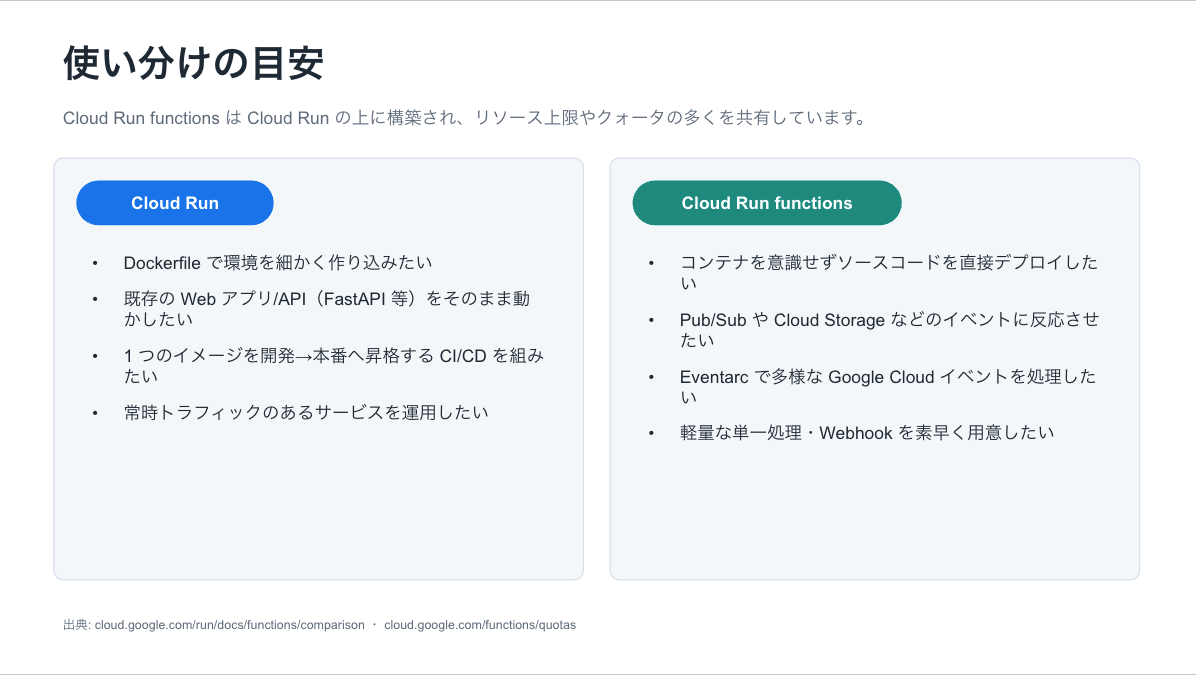This screenshot has width=1196, height=675.
Task: Click the subtitle sentence starting with Cloud Run functions は
Action: tap(465, 118)
